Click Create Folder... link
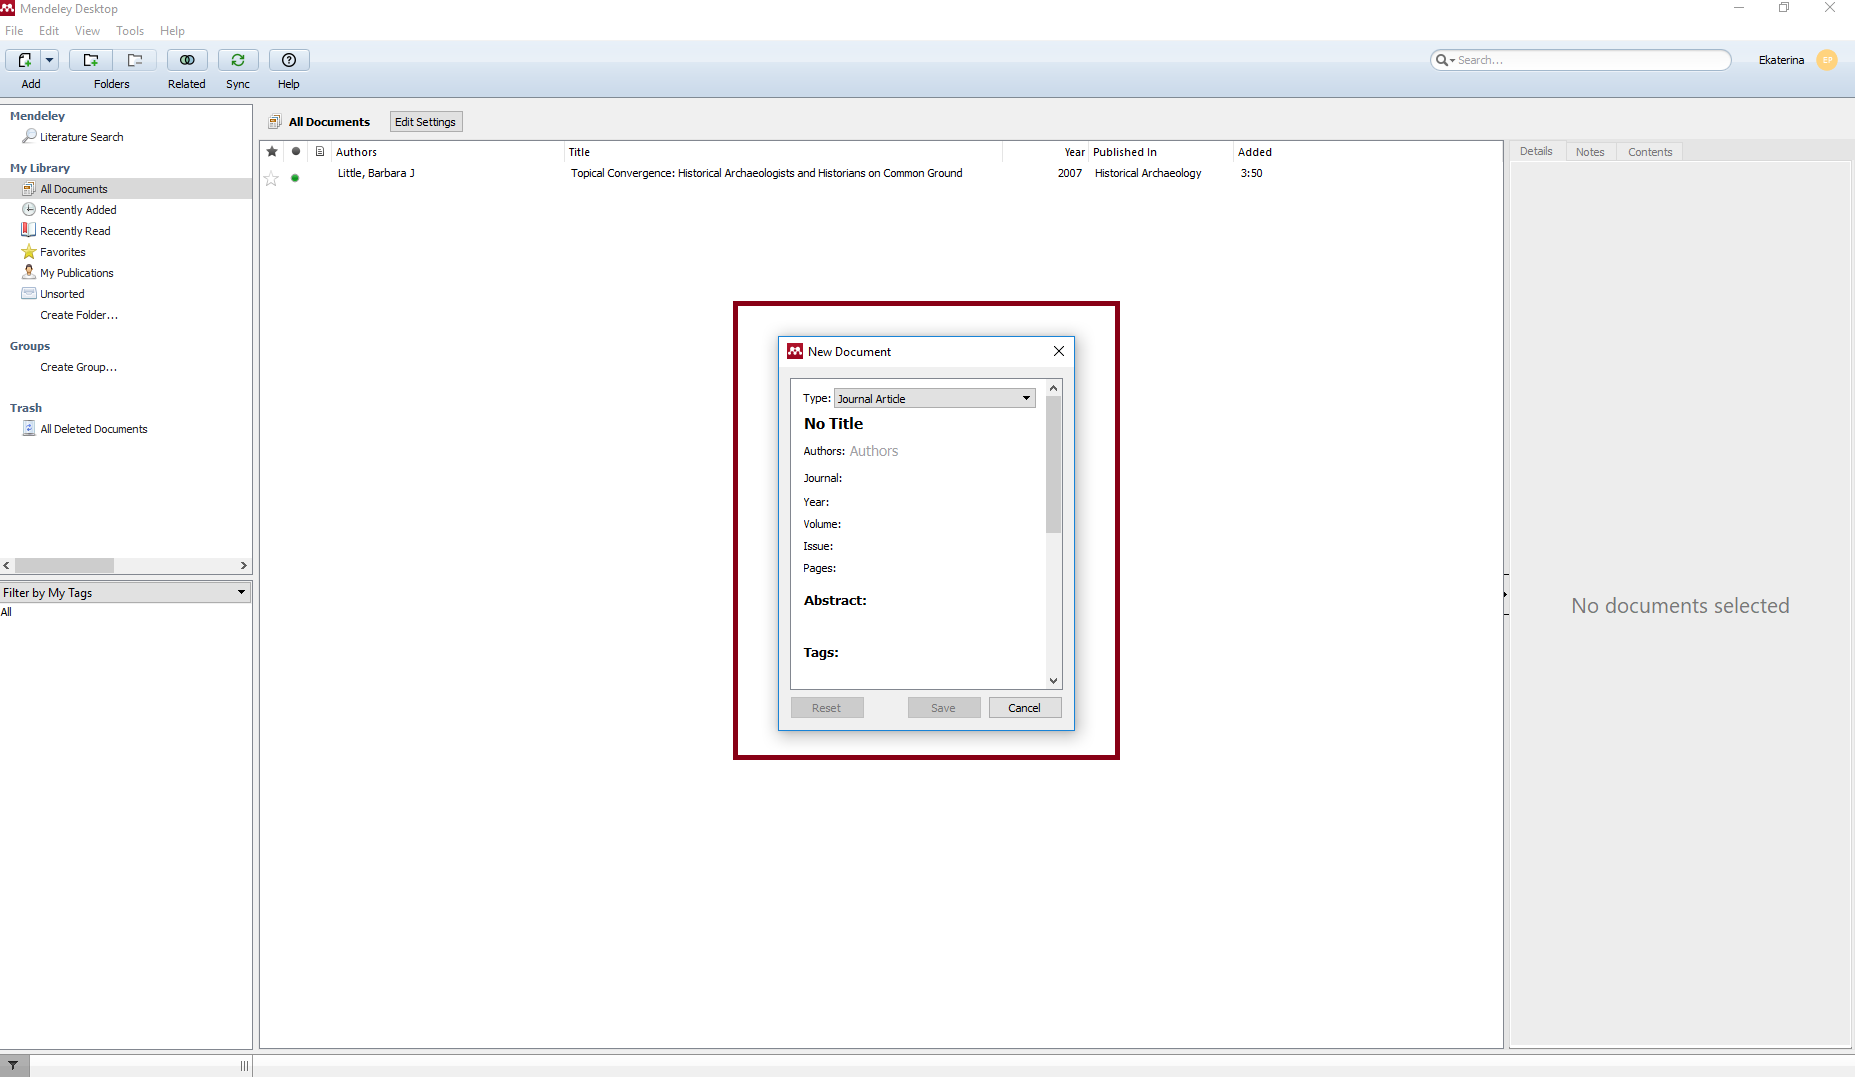 79,315
